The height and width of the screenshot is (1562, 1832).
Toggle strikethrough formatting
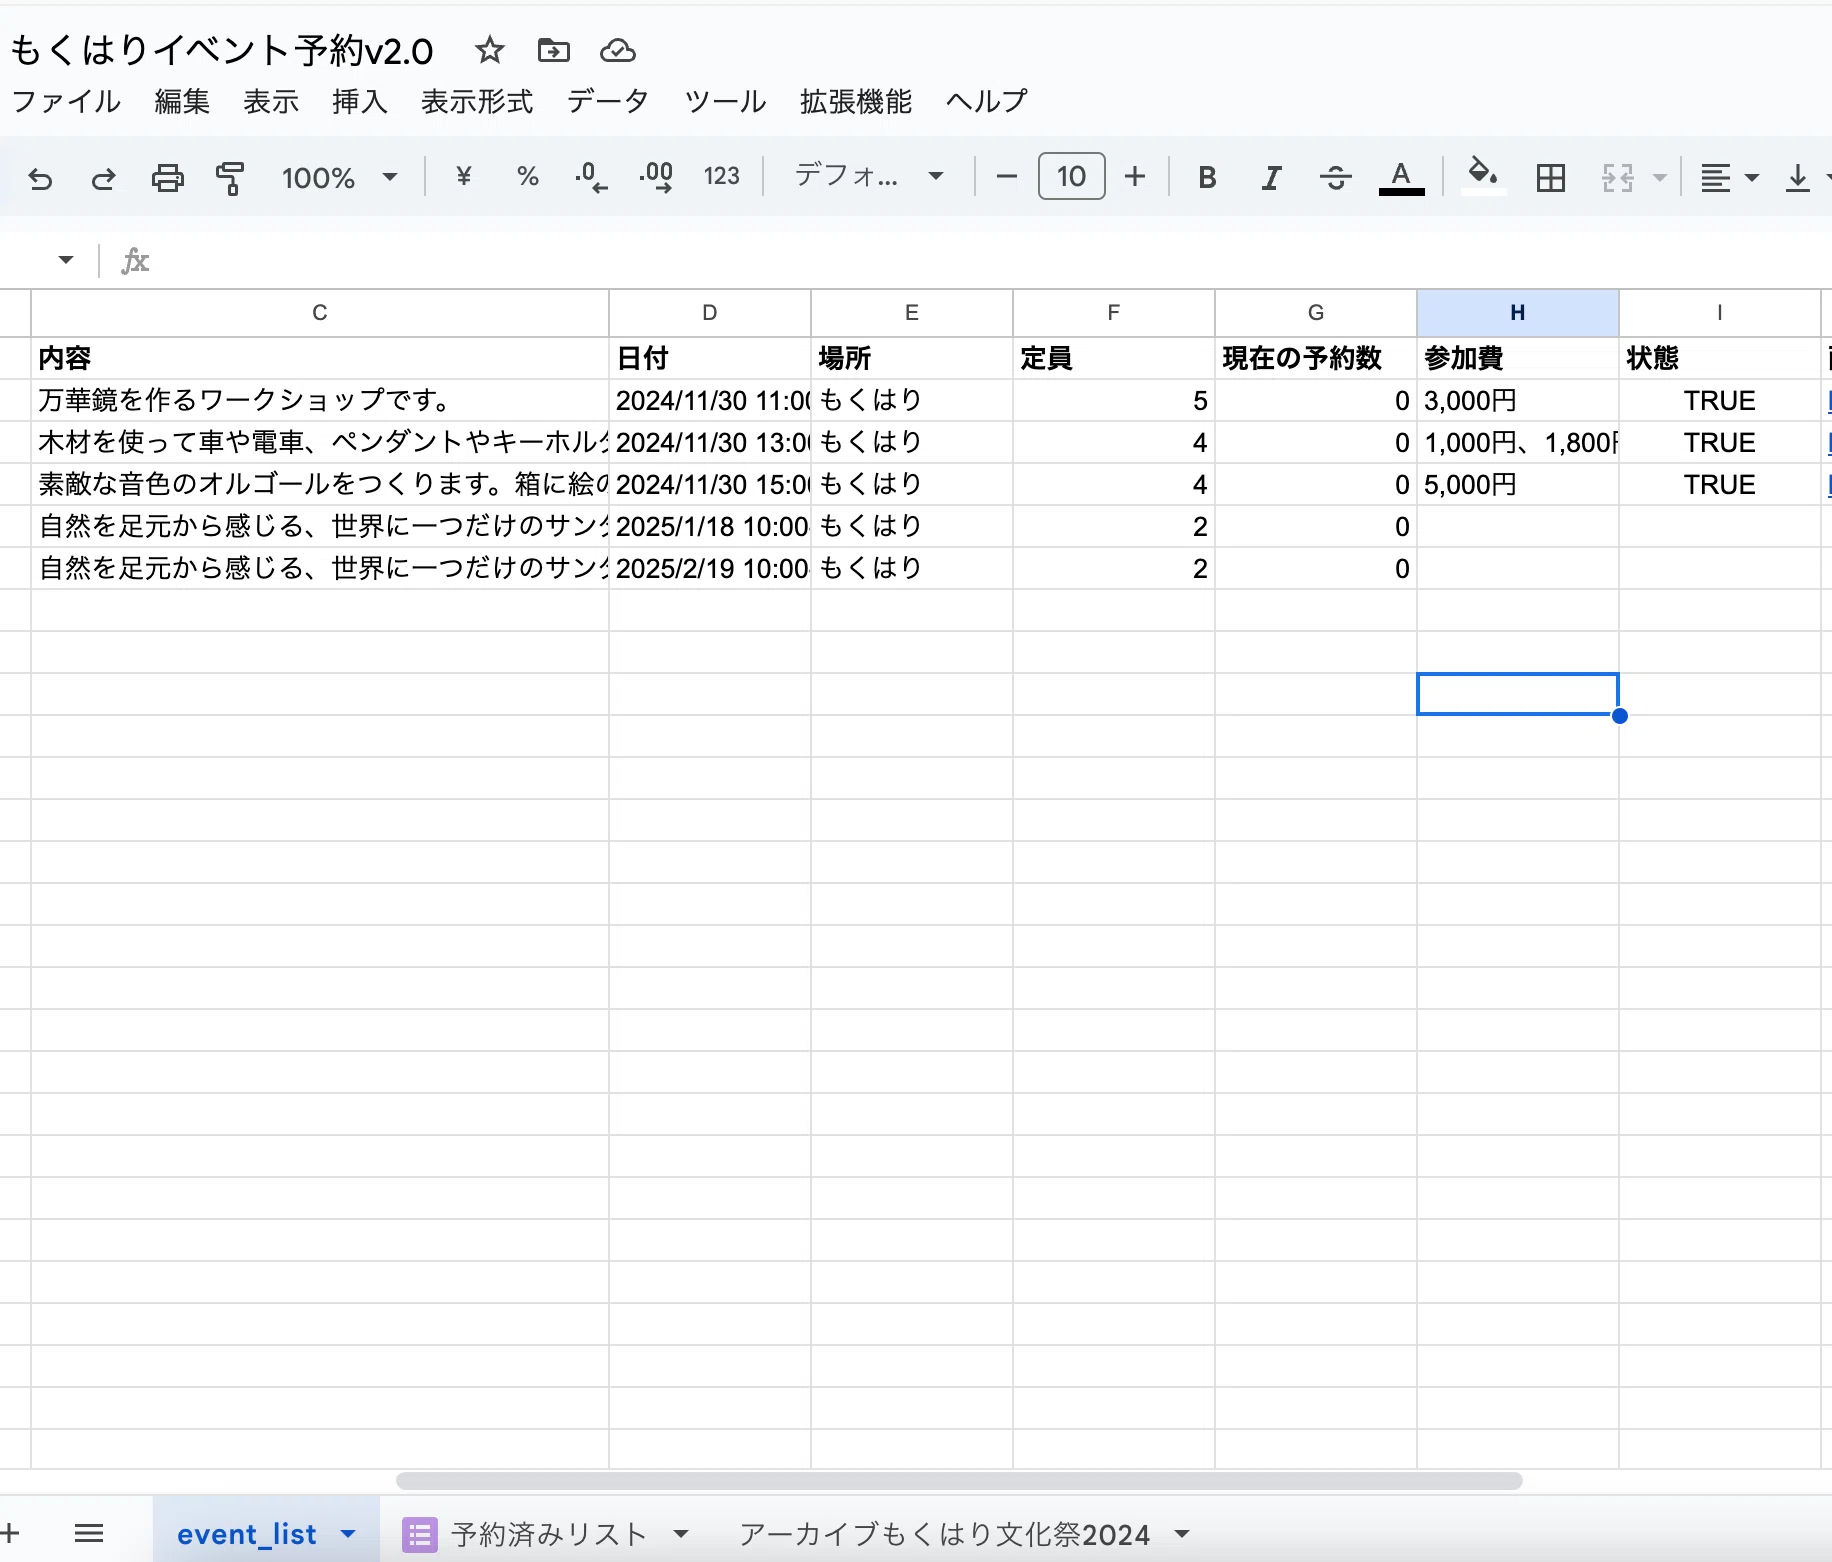point(1335,178)
